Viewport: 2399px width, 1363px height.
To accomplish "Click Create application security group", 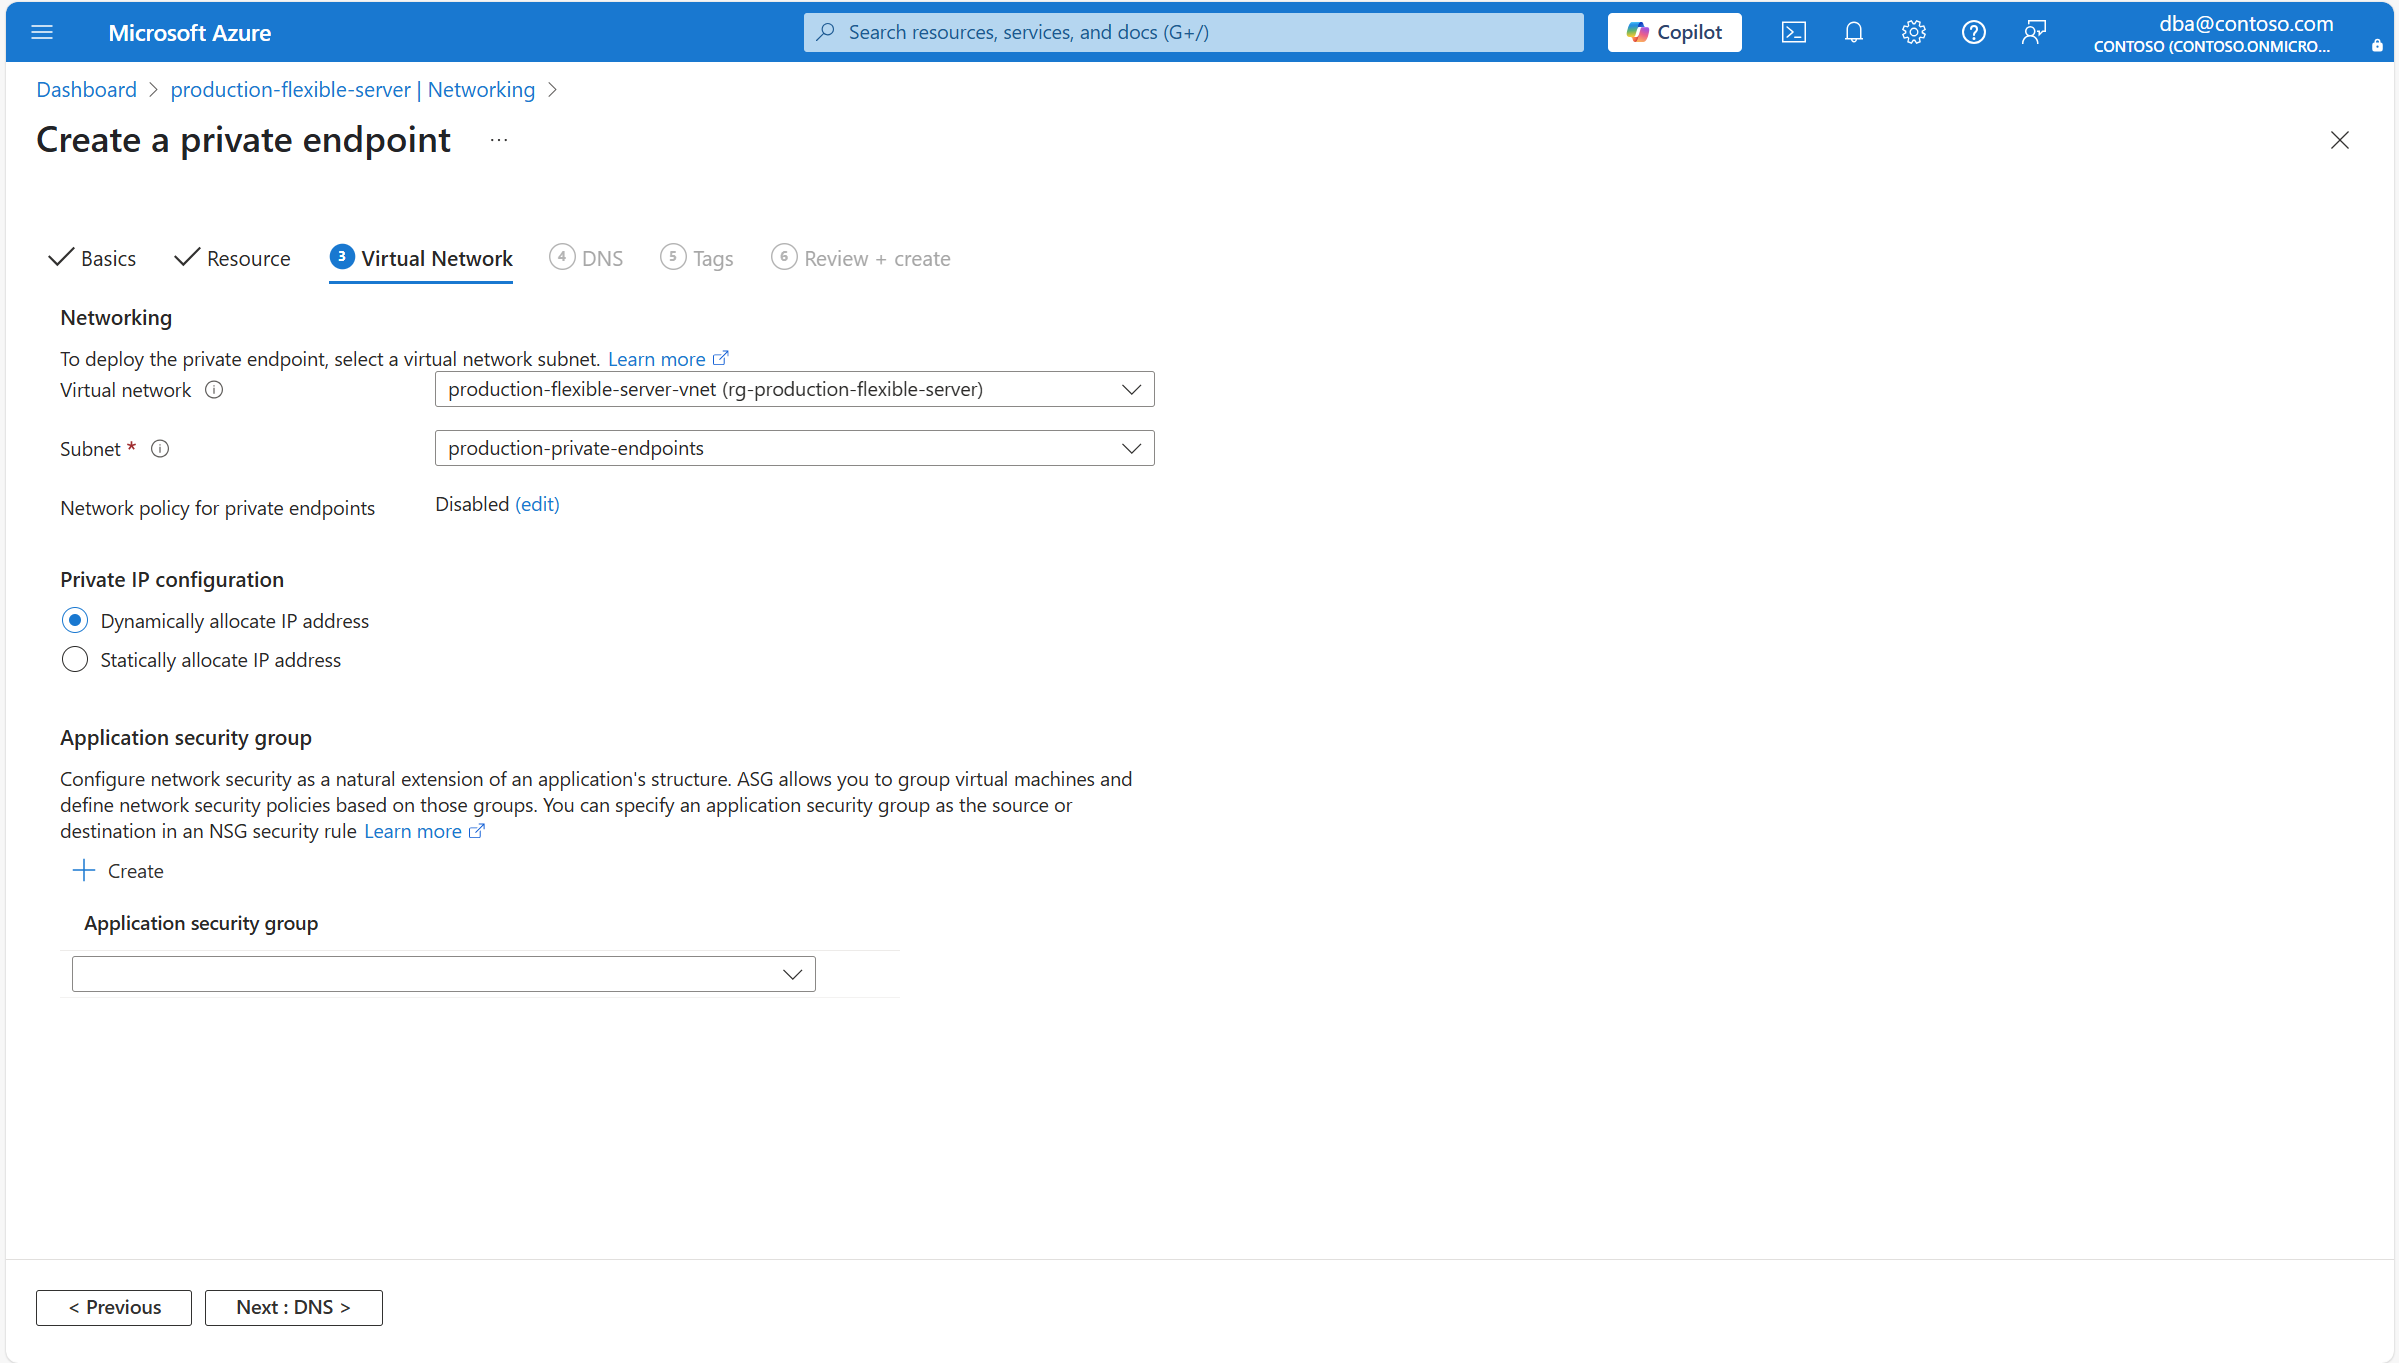I will click(118, 871).
